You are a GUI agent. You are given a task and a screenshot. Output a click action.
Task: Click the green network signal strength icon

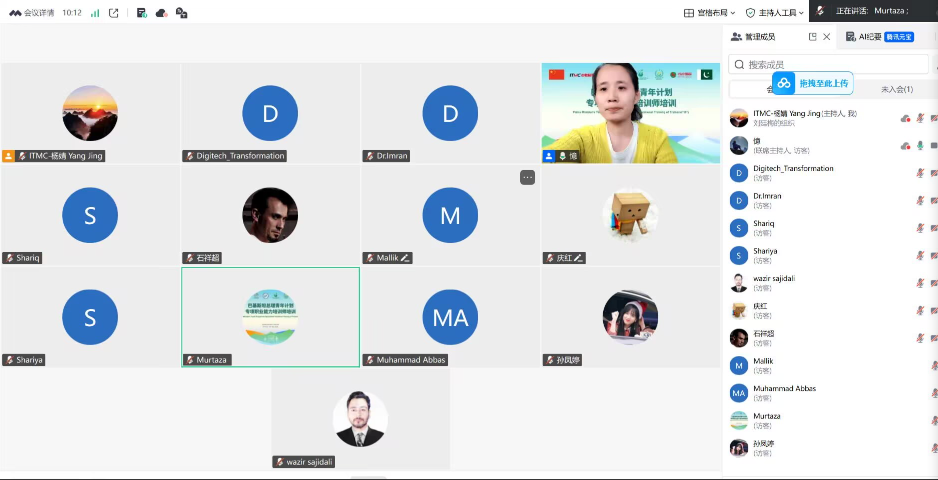point(95,13)
